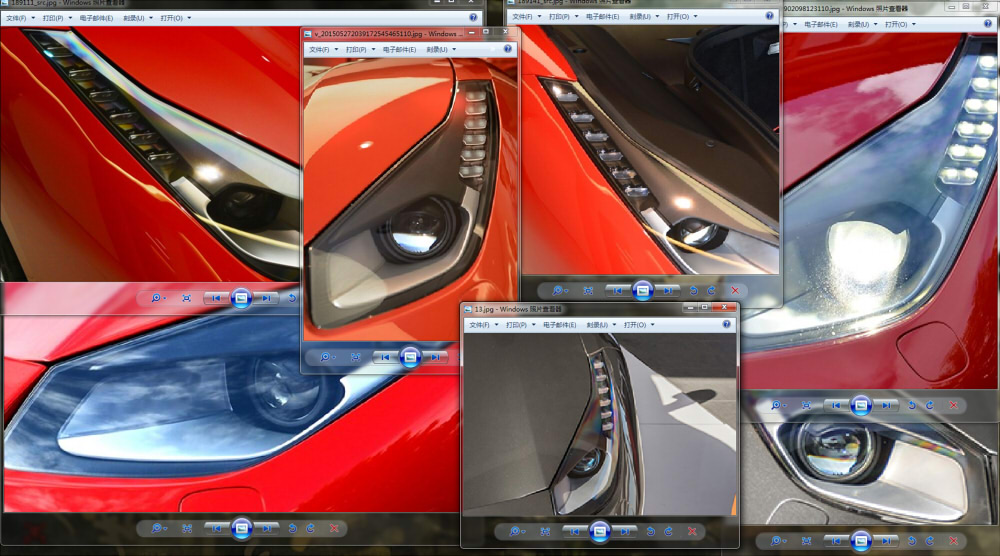Rotate counterclockwise in 189141 window
1000x556 pixels.
tap(693, 290)
